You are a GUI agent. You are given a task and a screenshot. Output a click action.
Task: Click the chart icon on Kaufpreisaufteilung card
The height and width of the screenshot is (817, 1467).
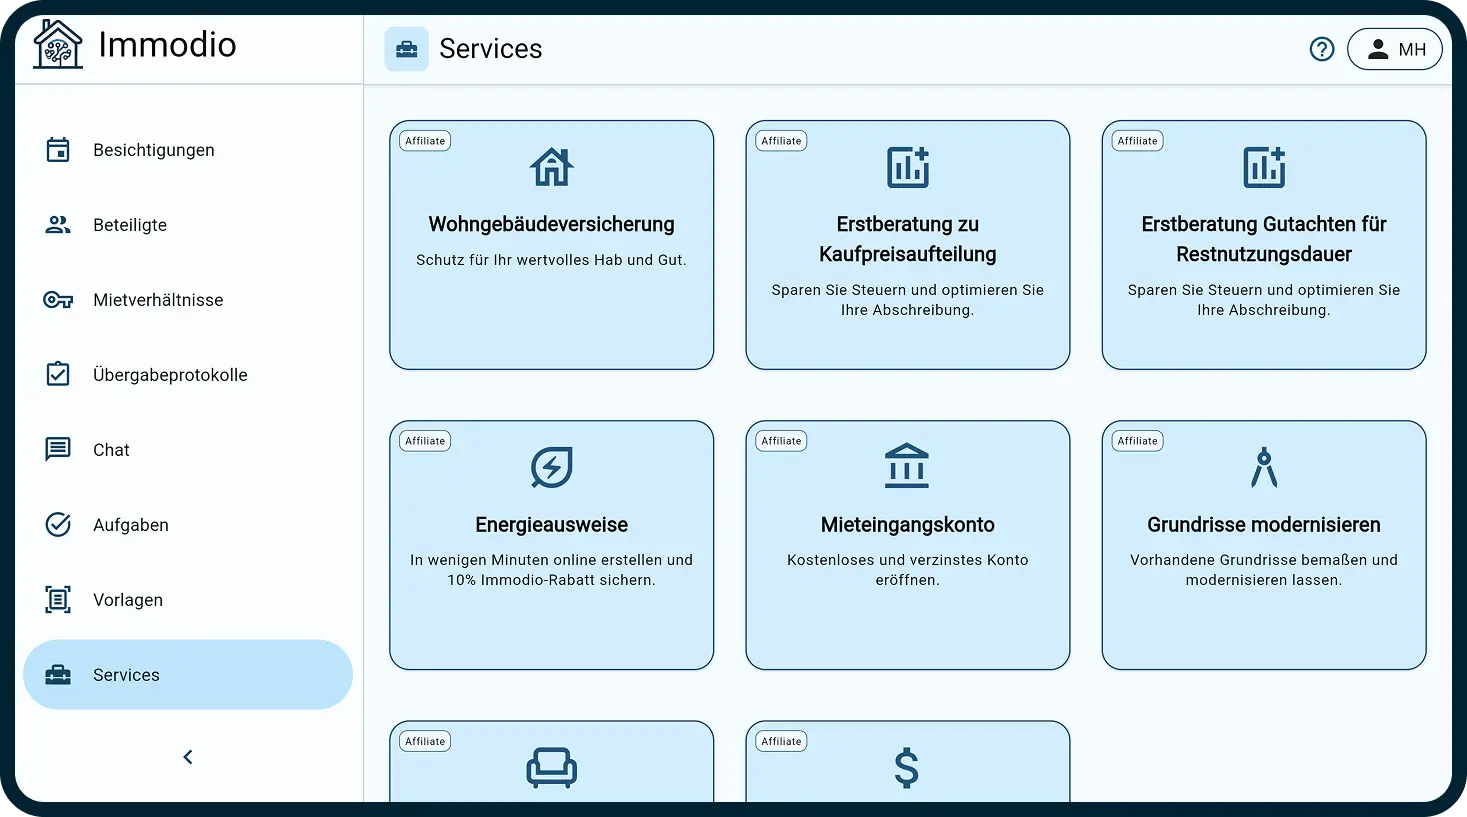click(908, 167)
